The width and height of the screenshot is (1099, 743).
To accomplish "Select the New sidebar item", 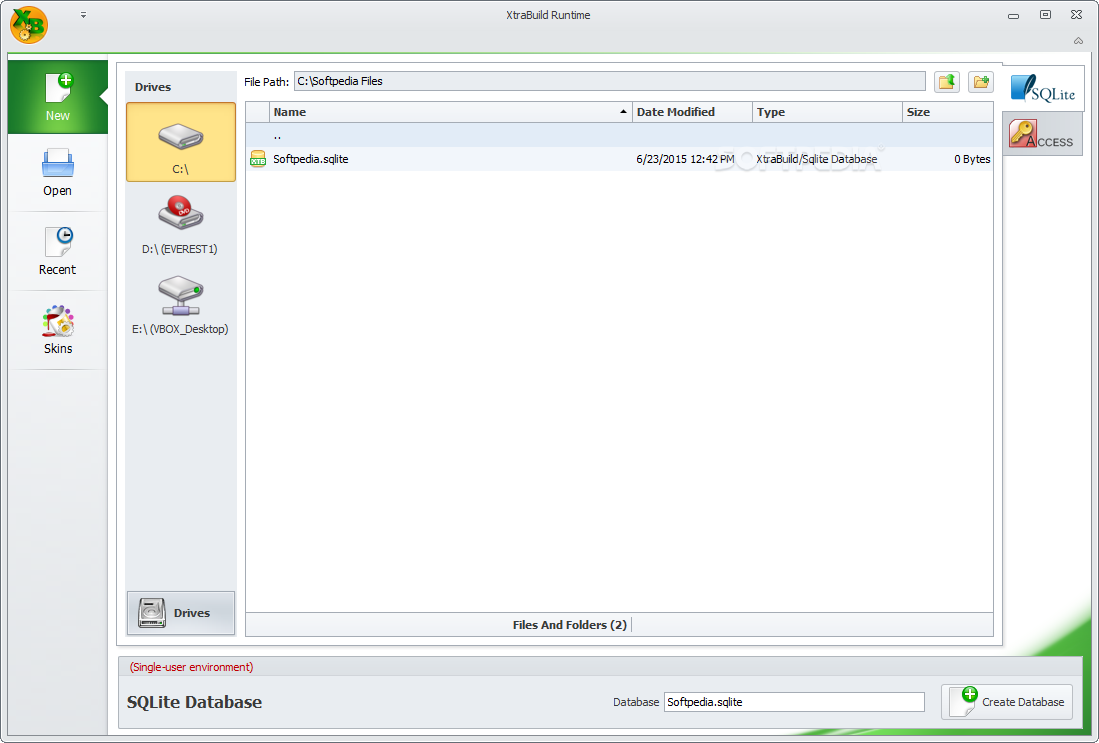I will coord(57,97).
